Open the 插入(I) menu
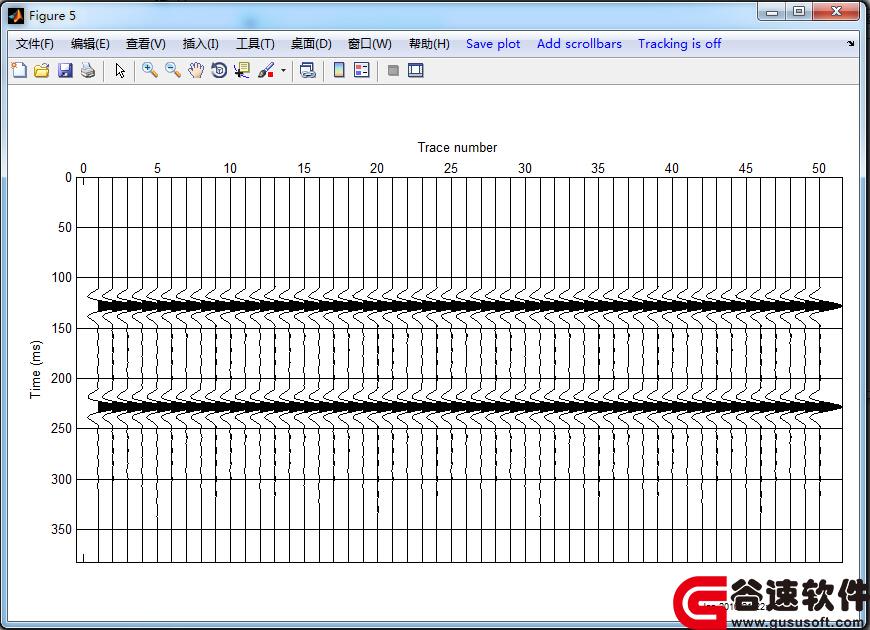Screen dimensions: 870x630 (200, 44)
